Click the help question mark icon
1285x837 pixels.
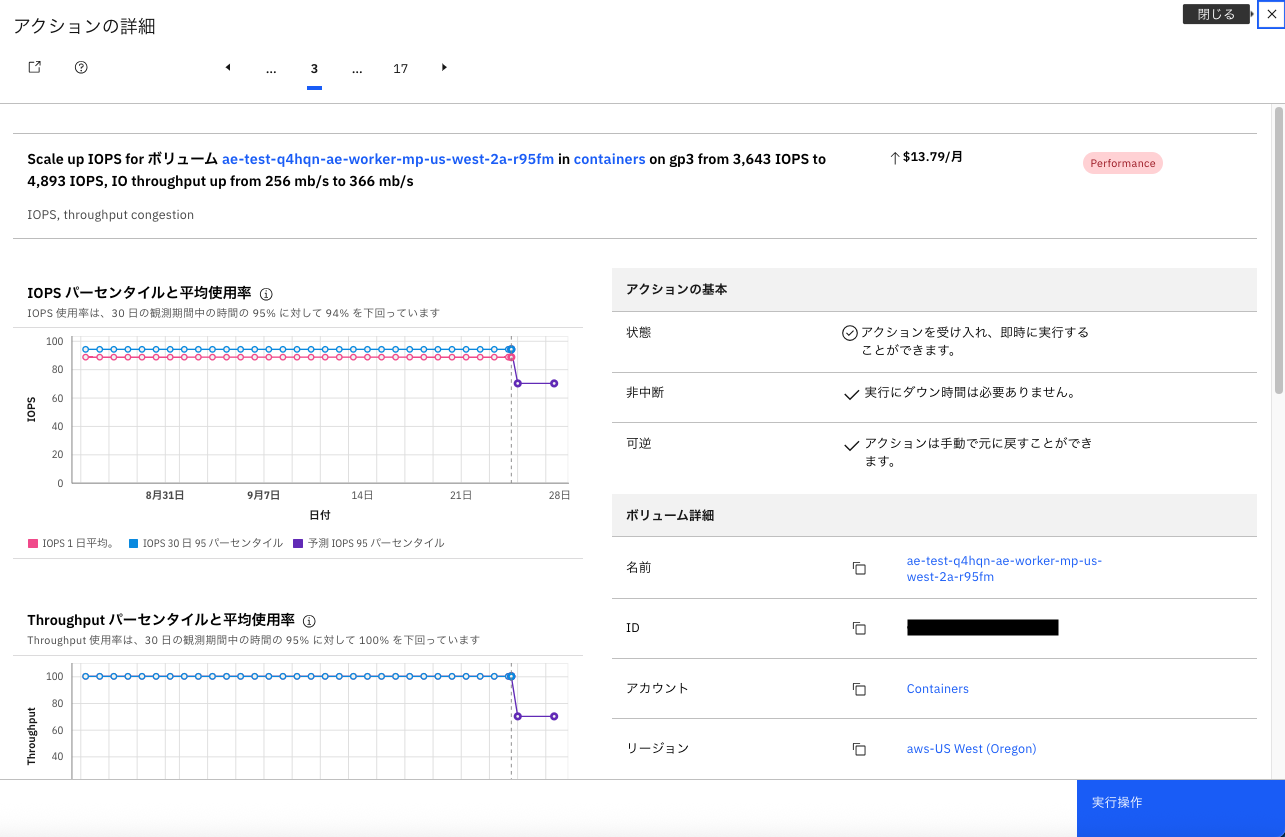[x=82, y=67]
